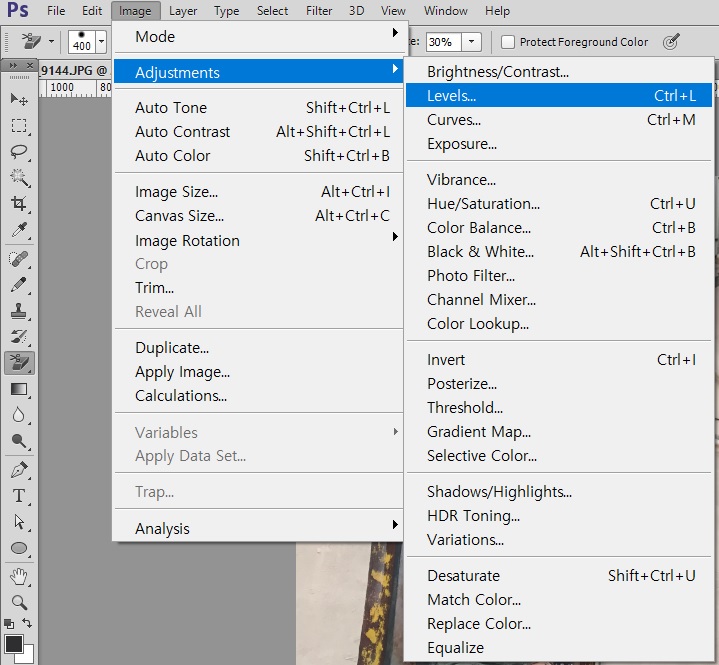Choose Desaturate from Adjustments

click(x=559, y=576)
